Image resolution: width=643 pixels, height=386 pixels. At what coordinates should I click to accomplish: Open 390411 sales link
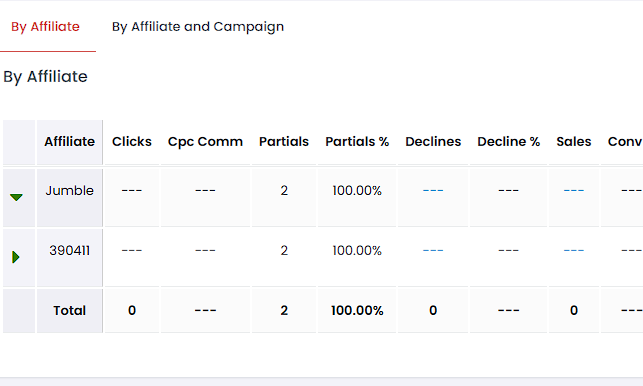click(574, 251)
